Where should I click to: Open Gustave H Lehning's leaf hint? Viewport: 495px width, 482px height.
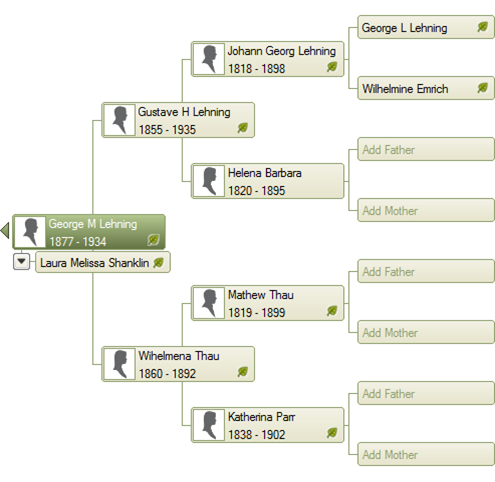pos(242,128)
